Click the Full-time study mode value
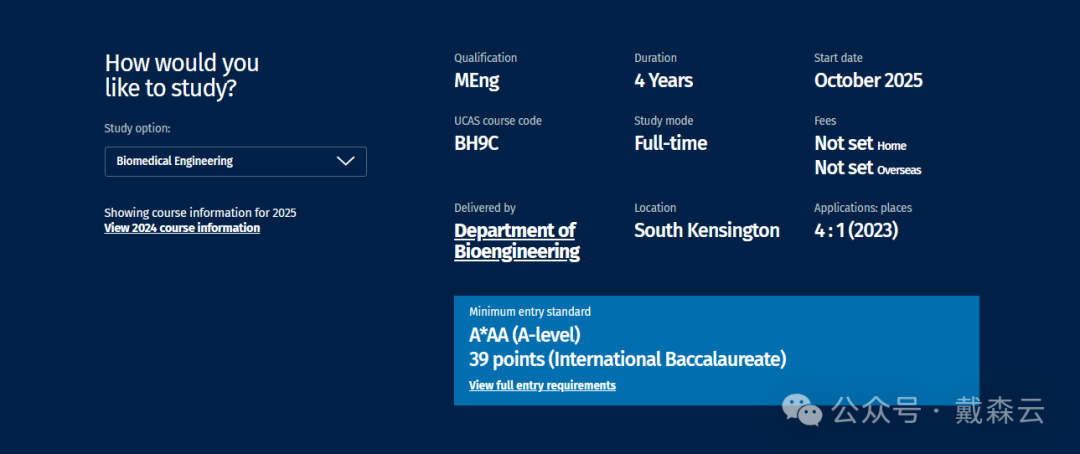 (670, 143)
